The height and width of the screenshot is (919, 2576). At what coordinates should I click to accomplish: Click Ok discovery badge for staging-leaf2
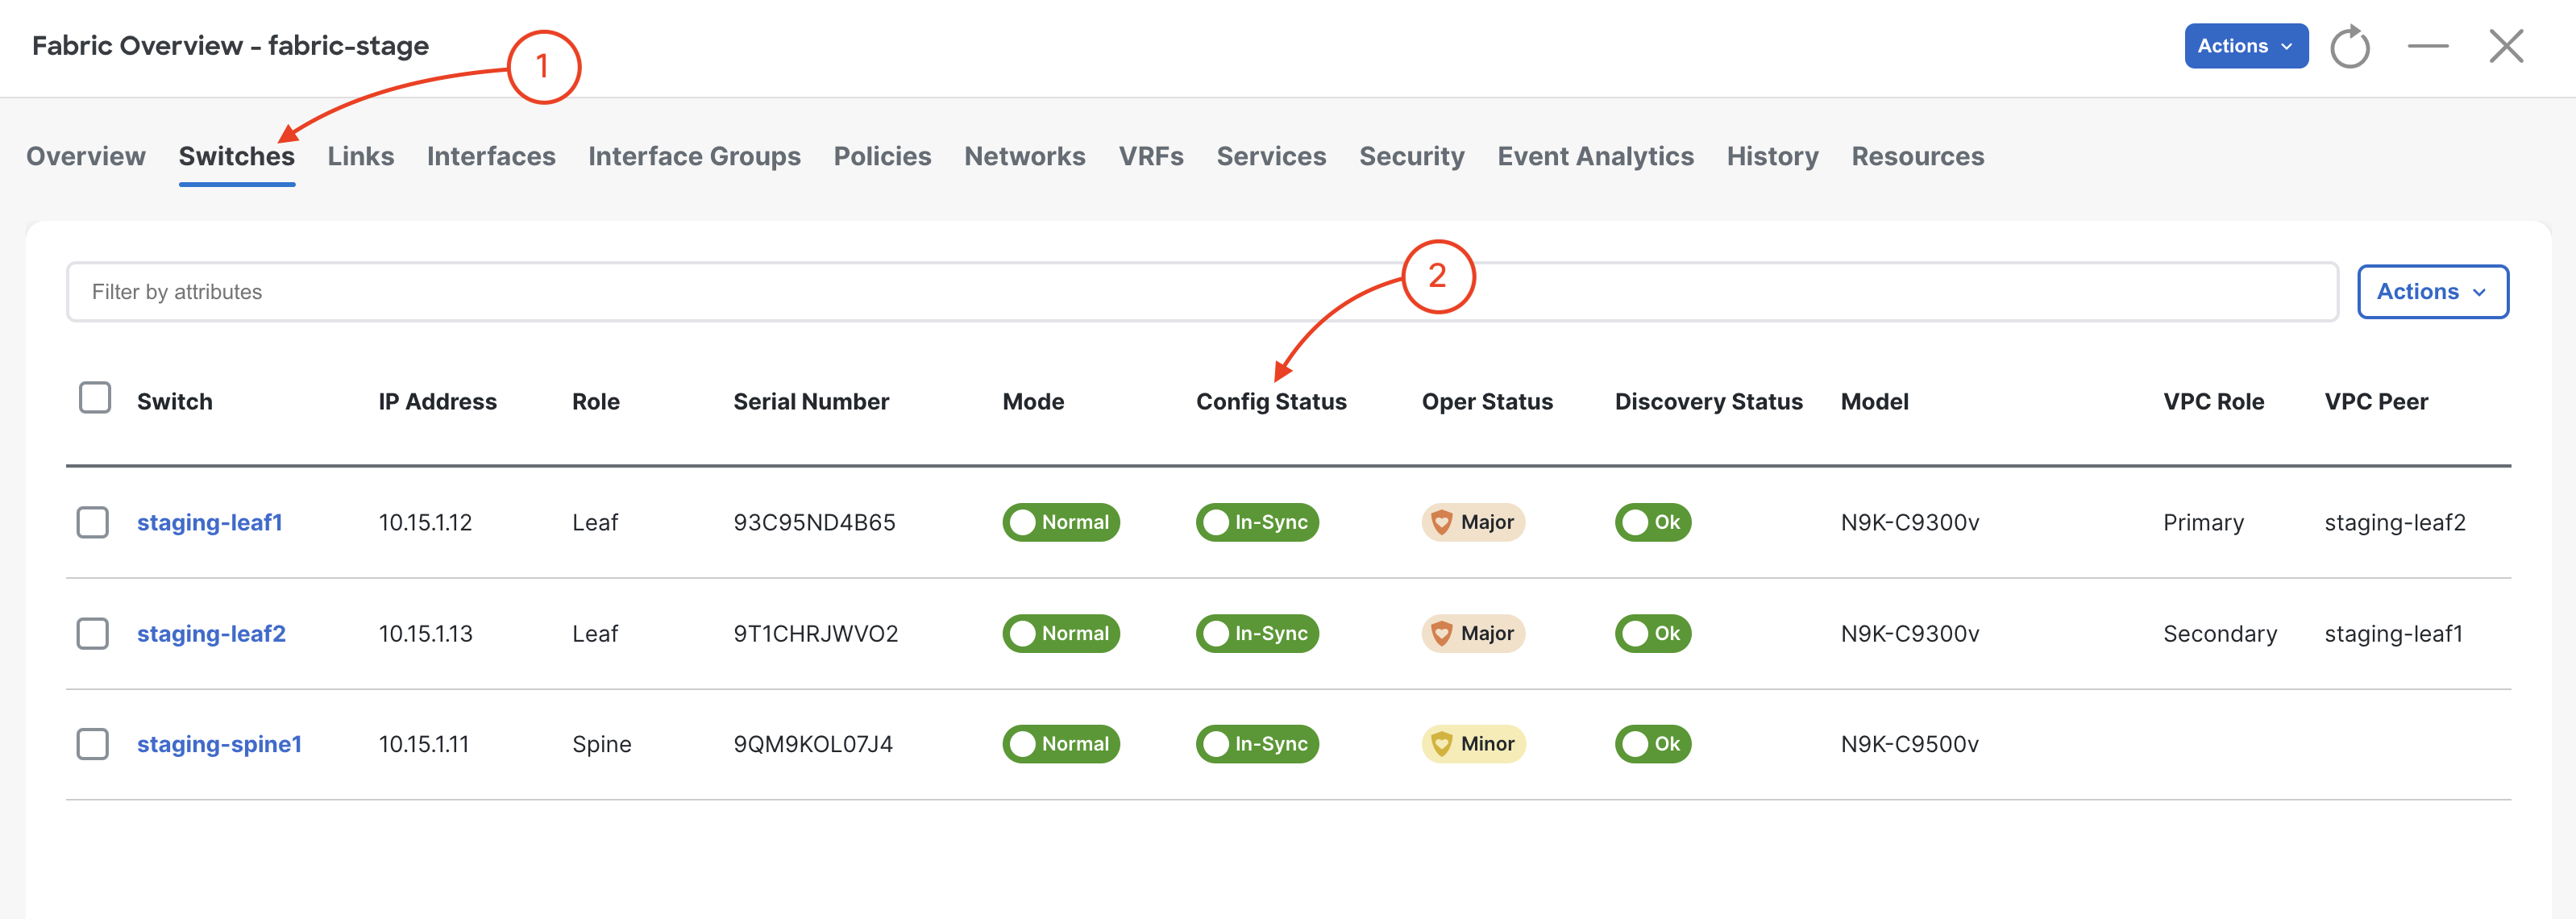(x=1653, y=633)
